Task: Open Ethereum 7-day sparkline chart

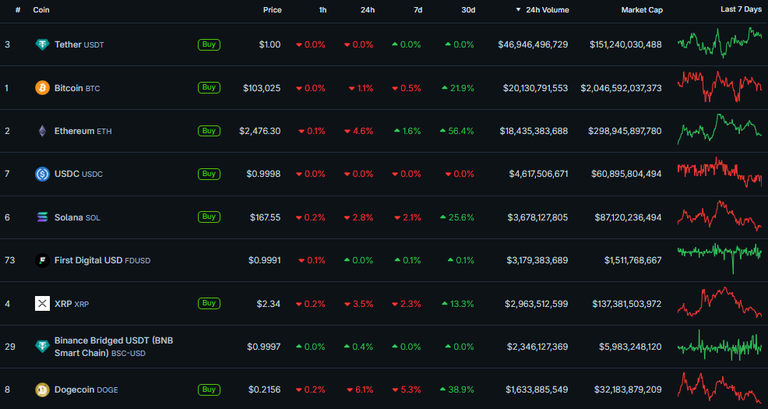Action: tap(720, 129)
